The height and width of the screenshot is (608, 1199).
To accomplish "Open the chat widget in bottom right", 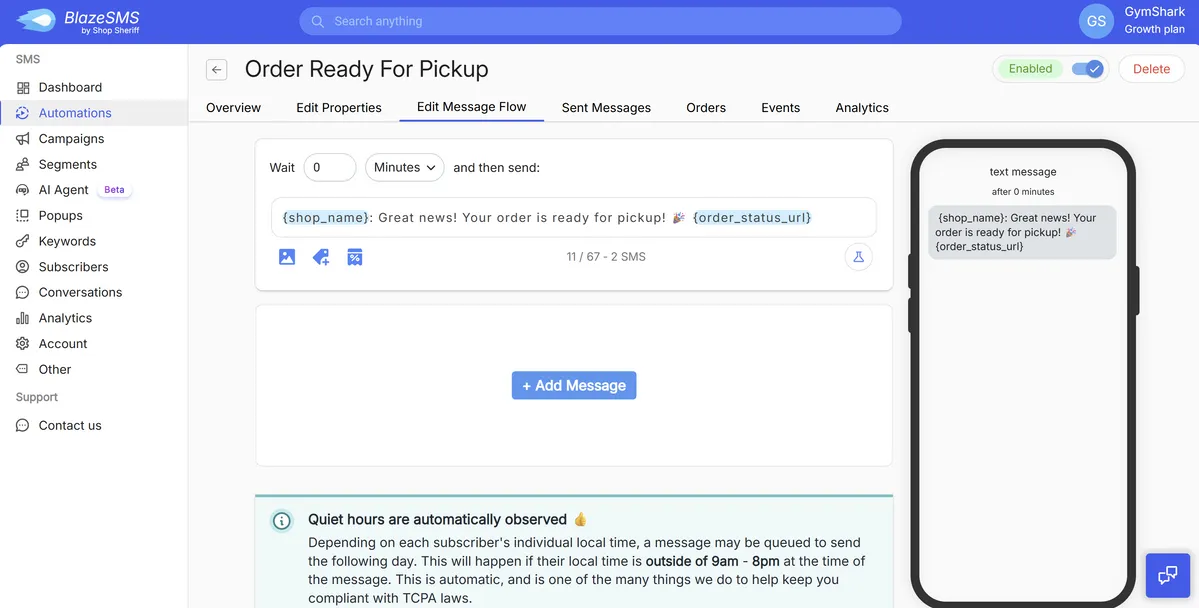I will point(1167,575).
